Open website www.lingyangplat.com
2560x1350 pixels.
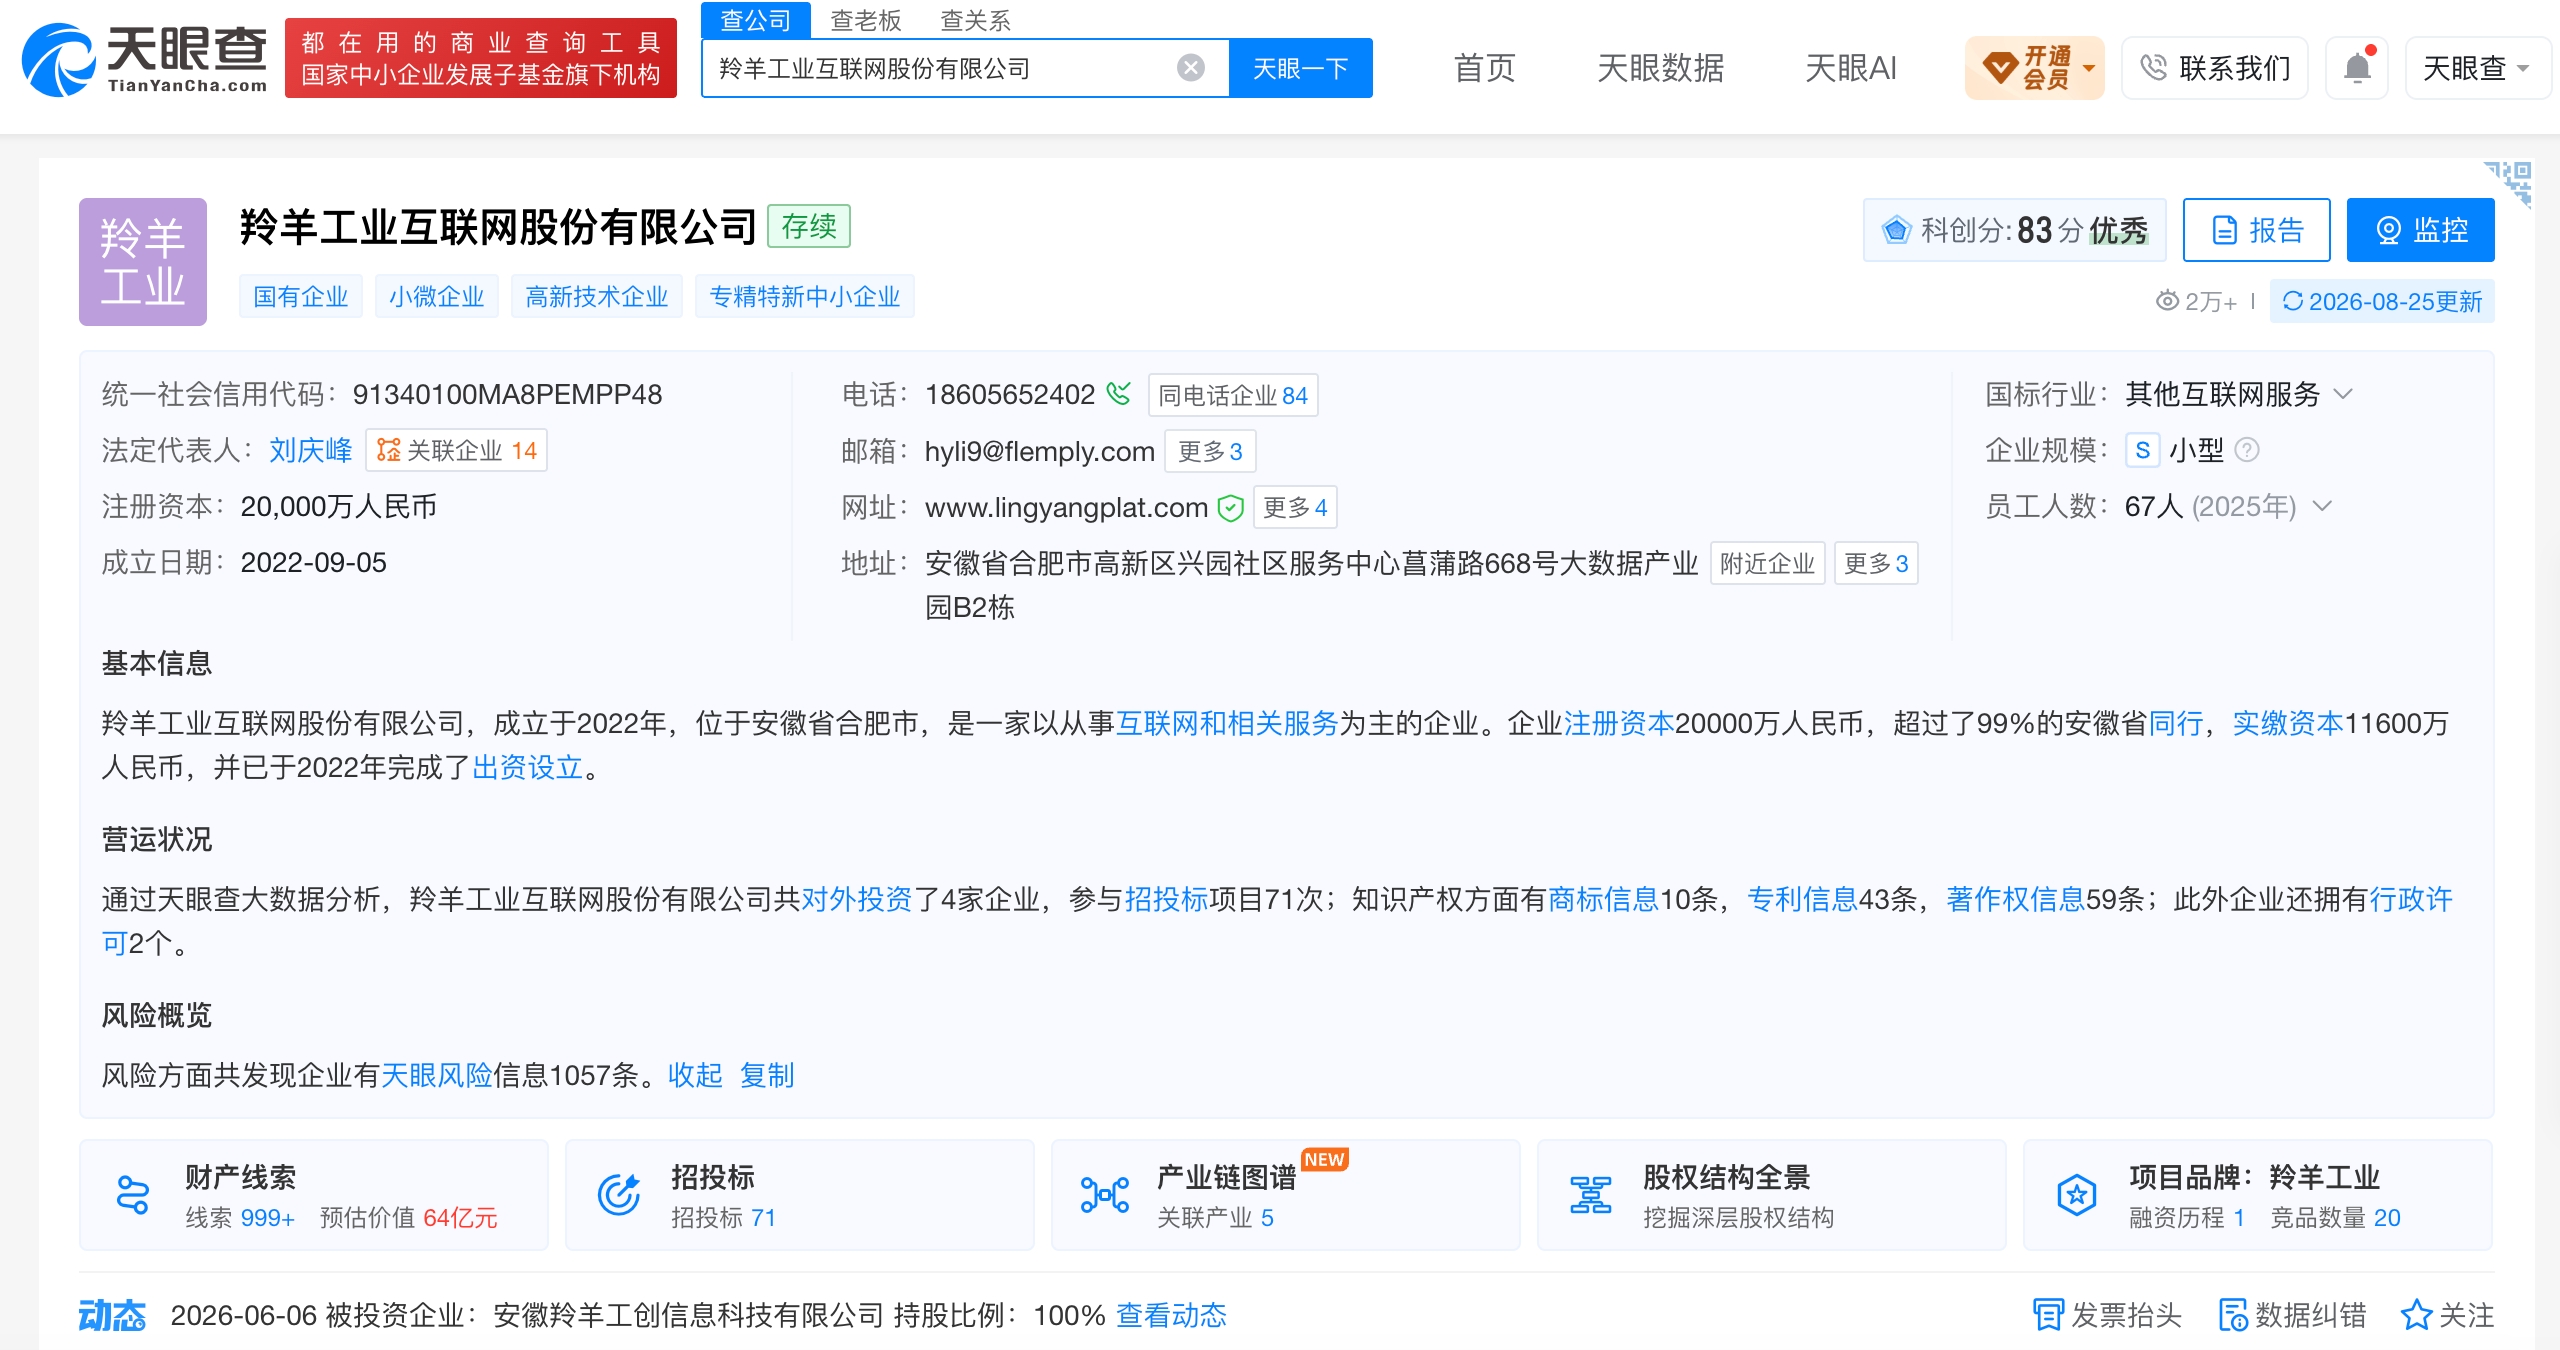click(x=1067, y=507)
